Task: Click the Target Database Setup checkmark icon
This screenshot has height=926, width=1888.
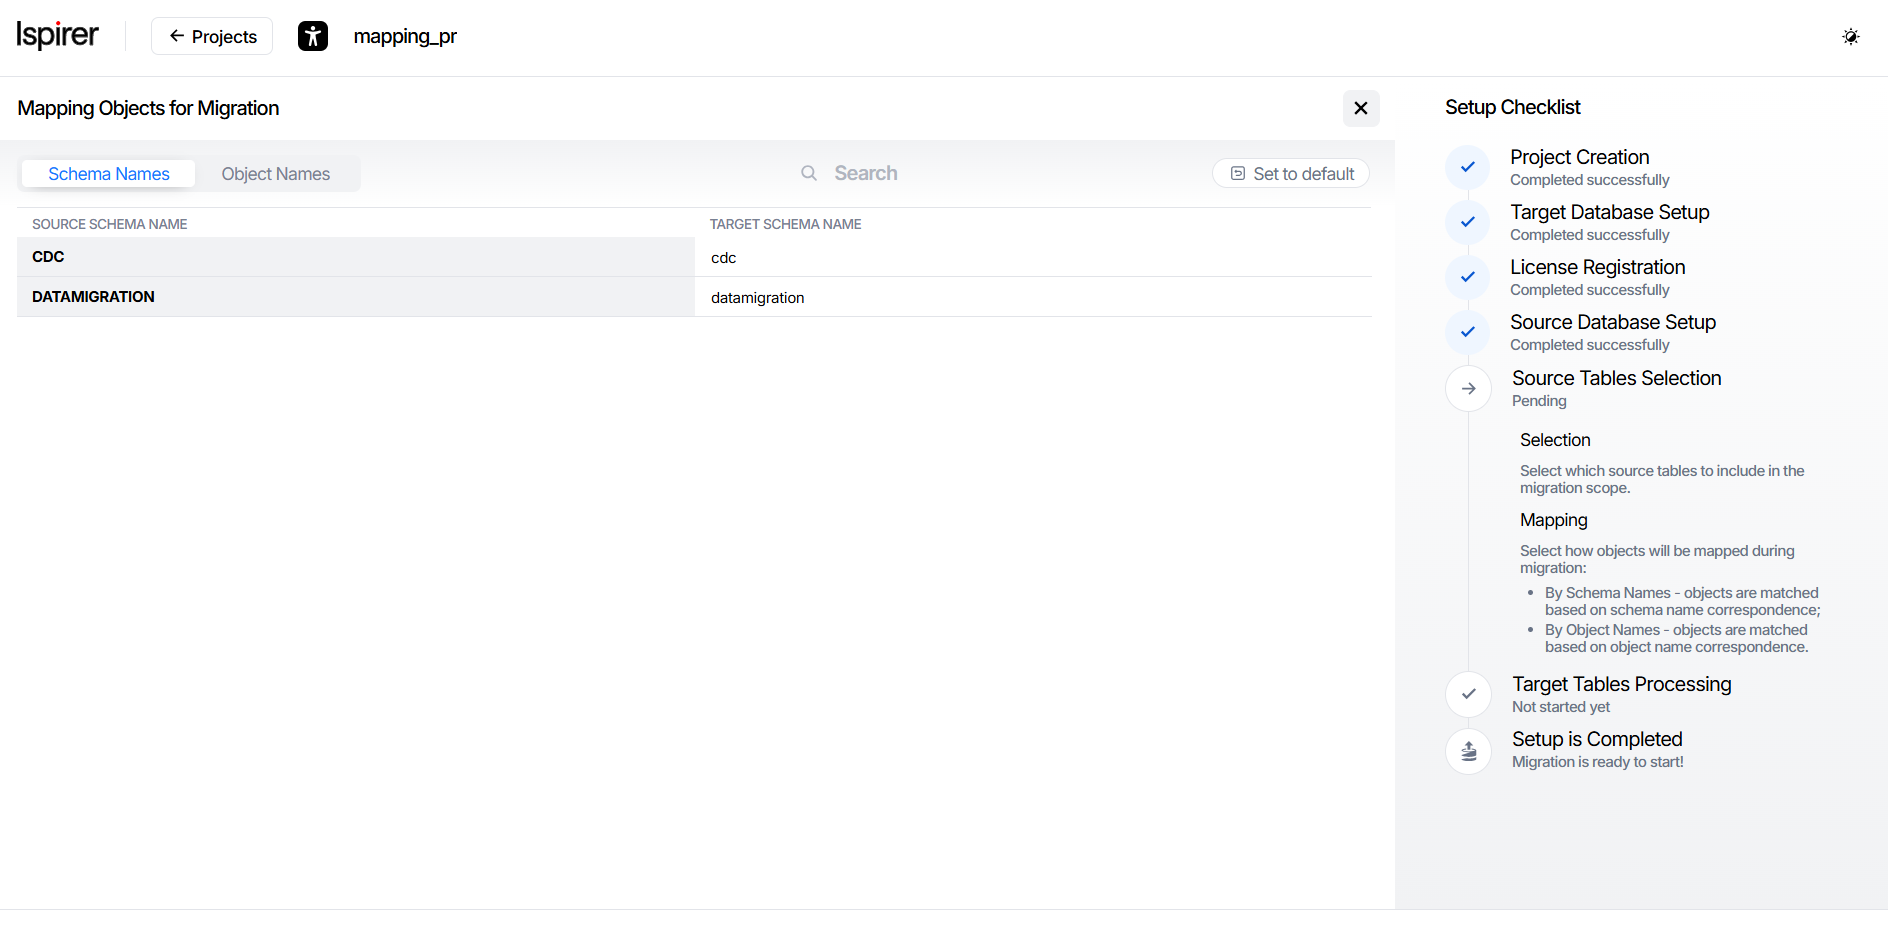Action: point(1467,222)
